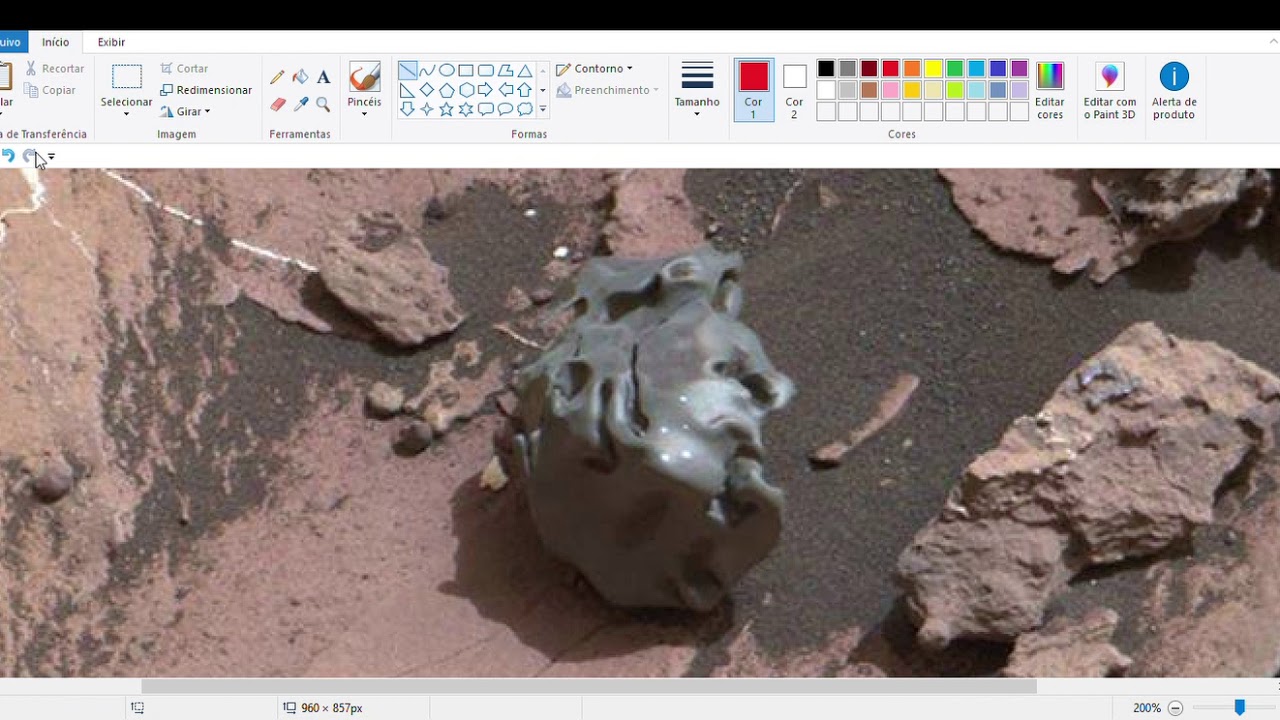This screenshot has height=720, width=1280.
Task: Pick the Line shape
Action: click(x=407, y=70)
